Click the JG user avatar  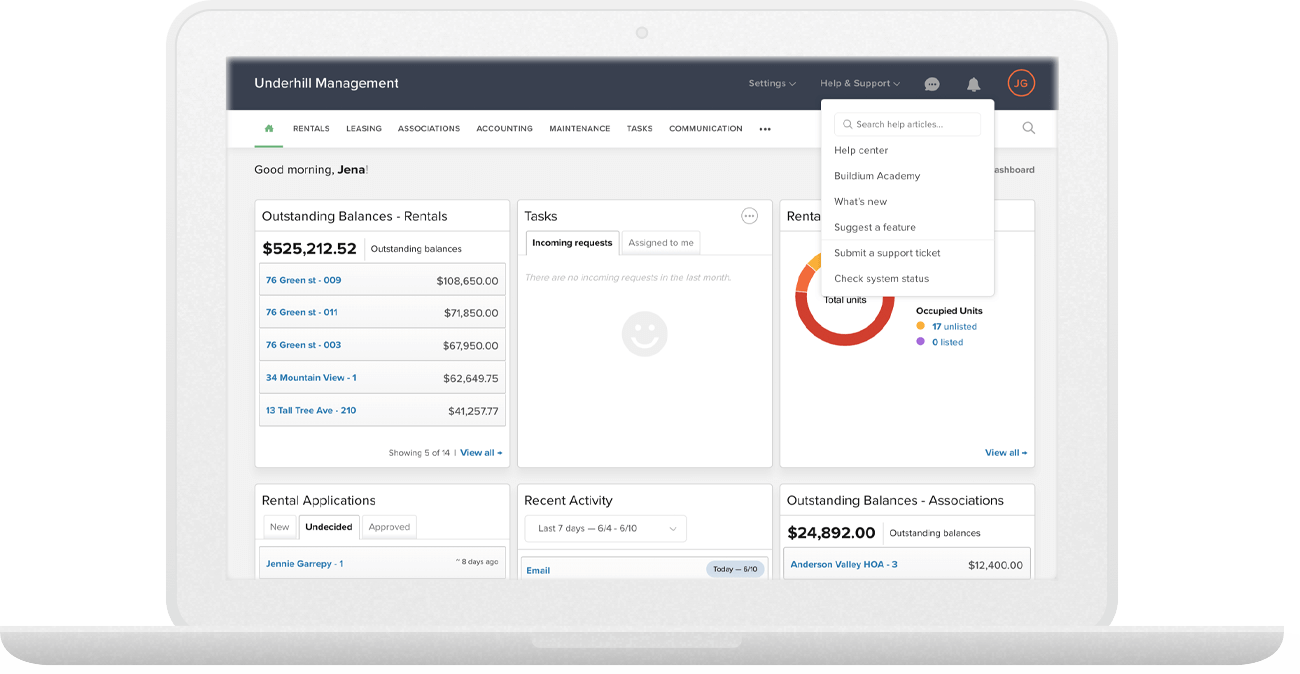point(1020,84)
